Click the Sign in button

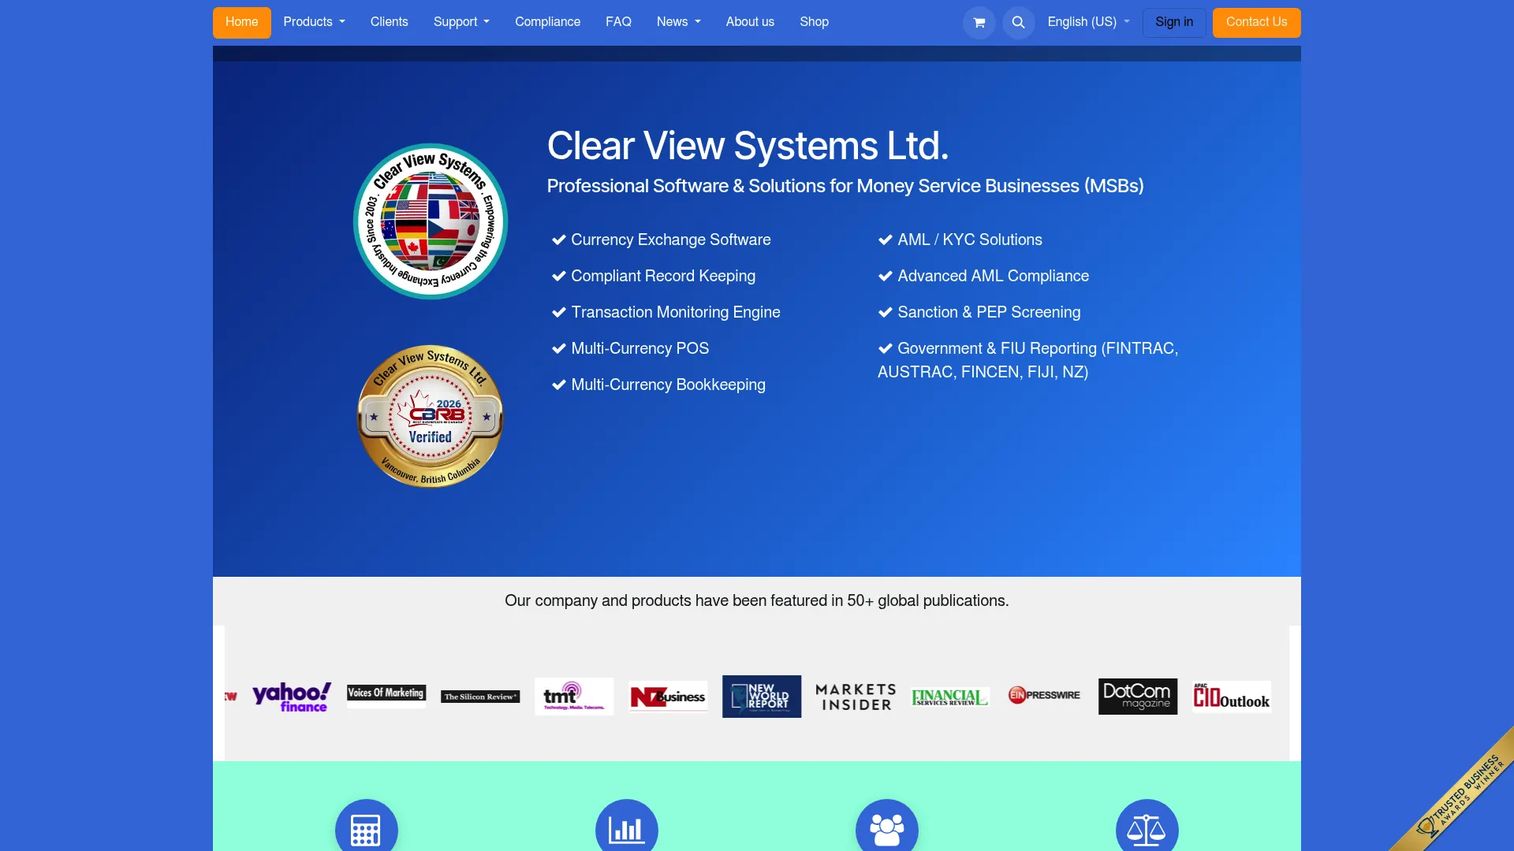click(1174, 22)
